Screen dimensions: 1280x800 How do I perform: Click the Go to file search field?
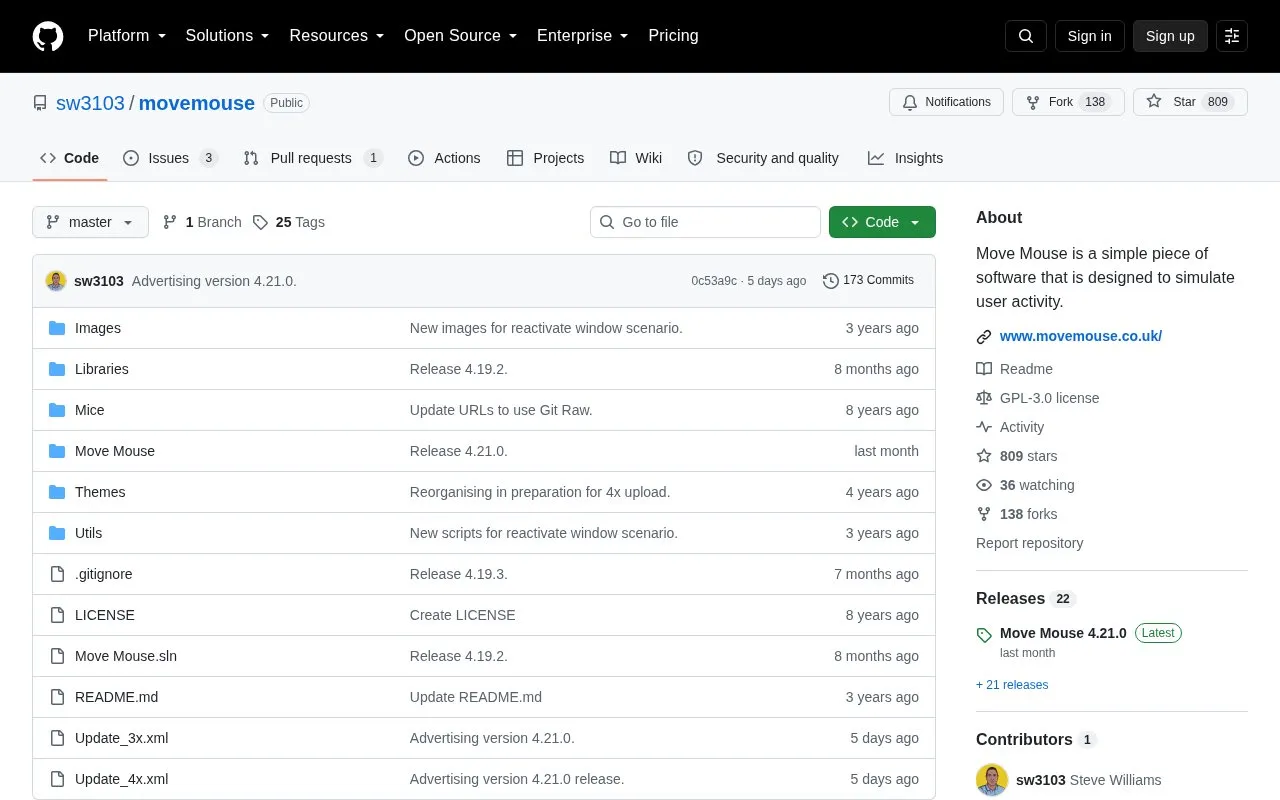pos(705,222)
